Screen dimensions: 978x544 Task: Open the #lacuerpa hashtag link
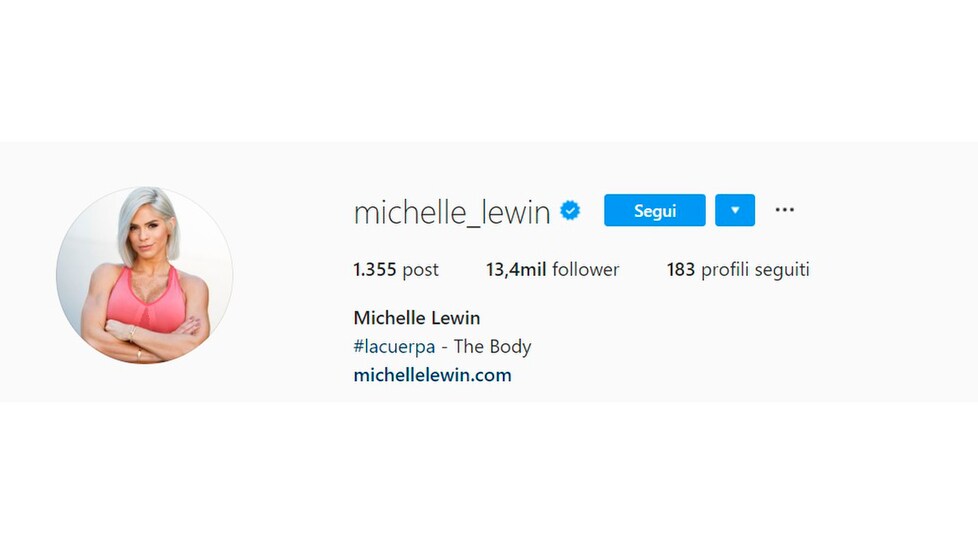394,346
